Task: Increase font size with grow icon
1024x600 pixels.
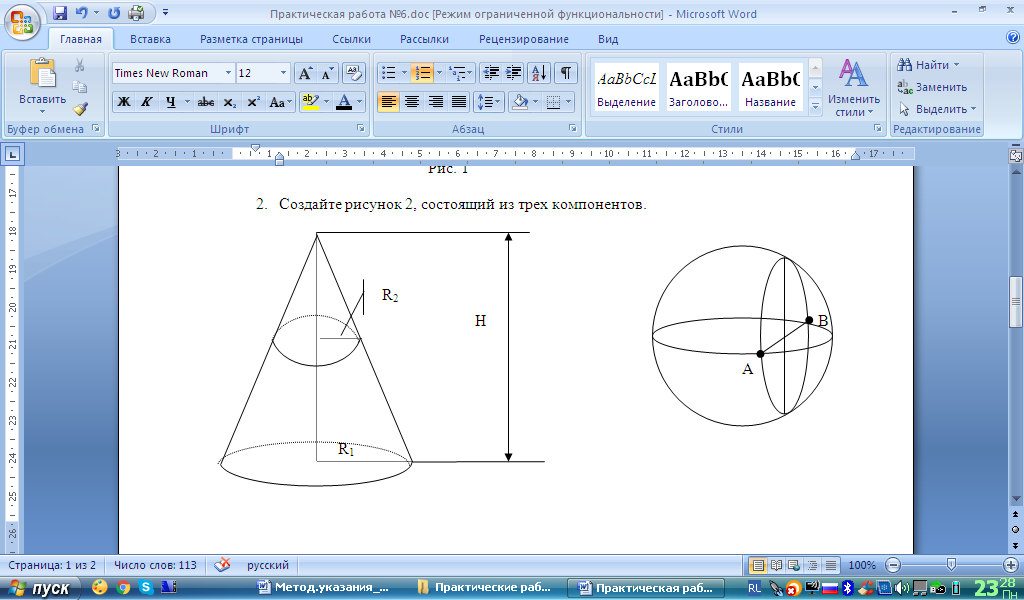Action: click(304, 73)
